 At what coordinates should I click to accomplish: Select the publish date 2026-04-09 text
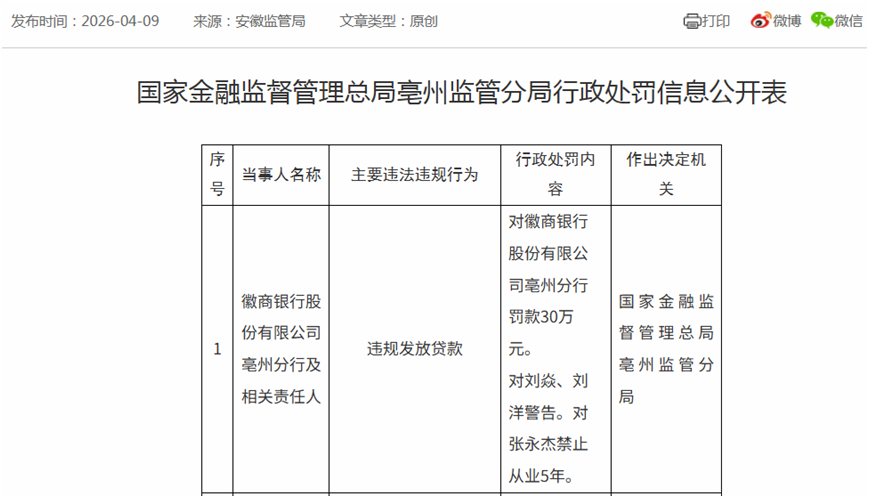(x=120, y=21)
